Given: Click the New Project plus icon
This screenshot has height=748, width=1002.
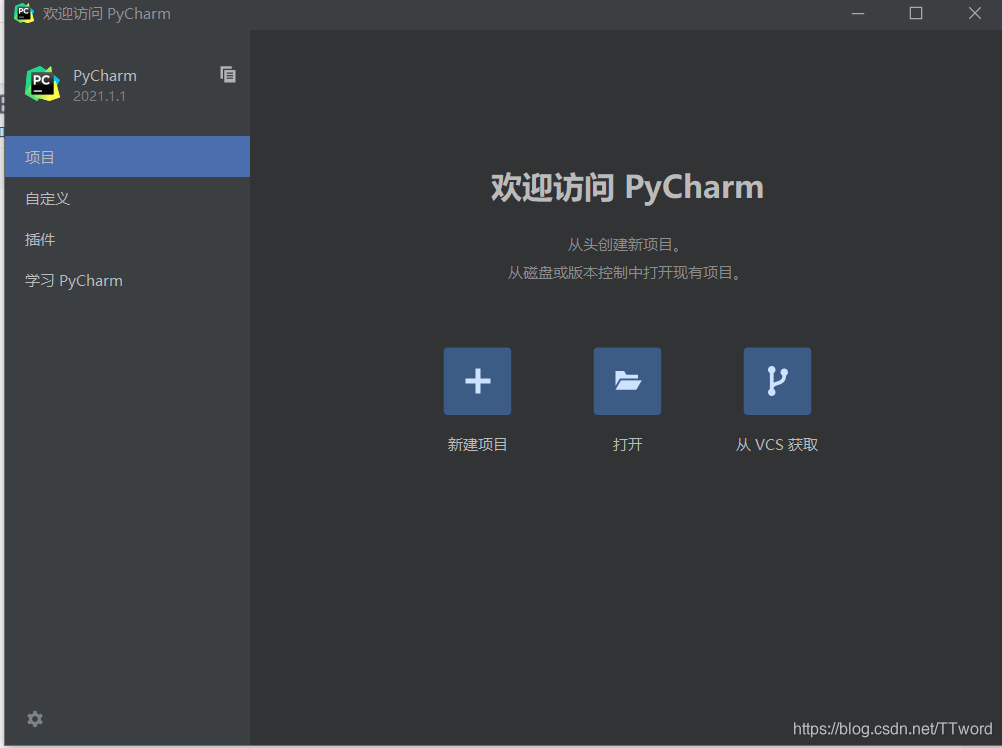Looking at the screenshot, I should tap(477, 381).
